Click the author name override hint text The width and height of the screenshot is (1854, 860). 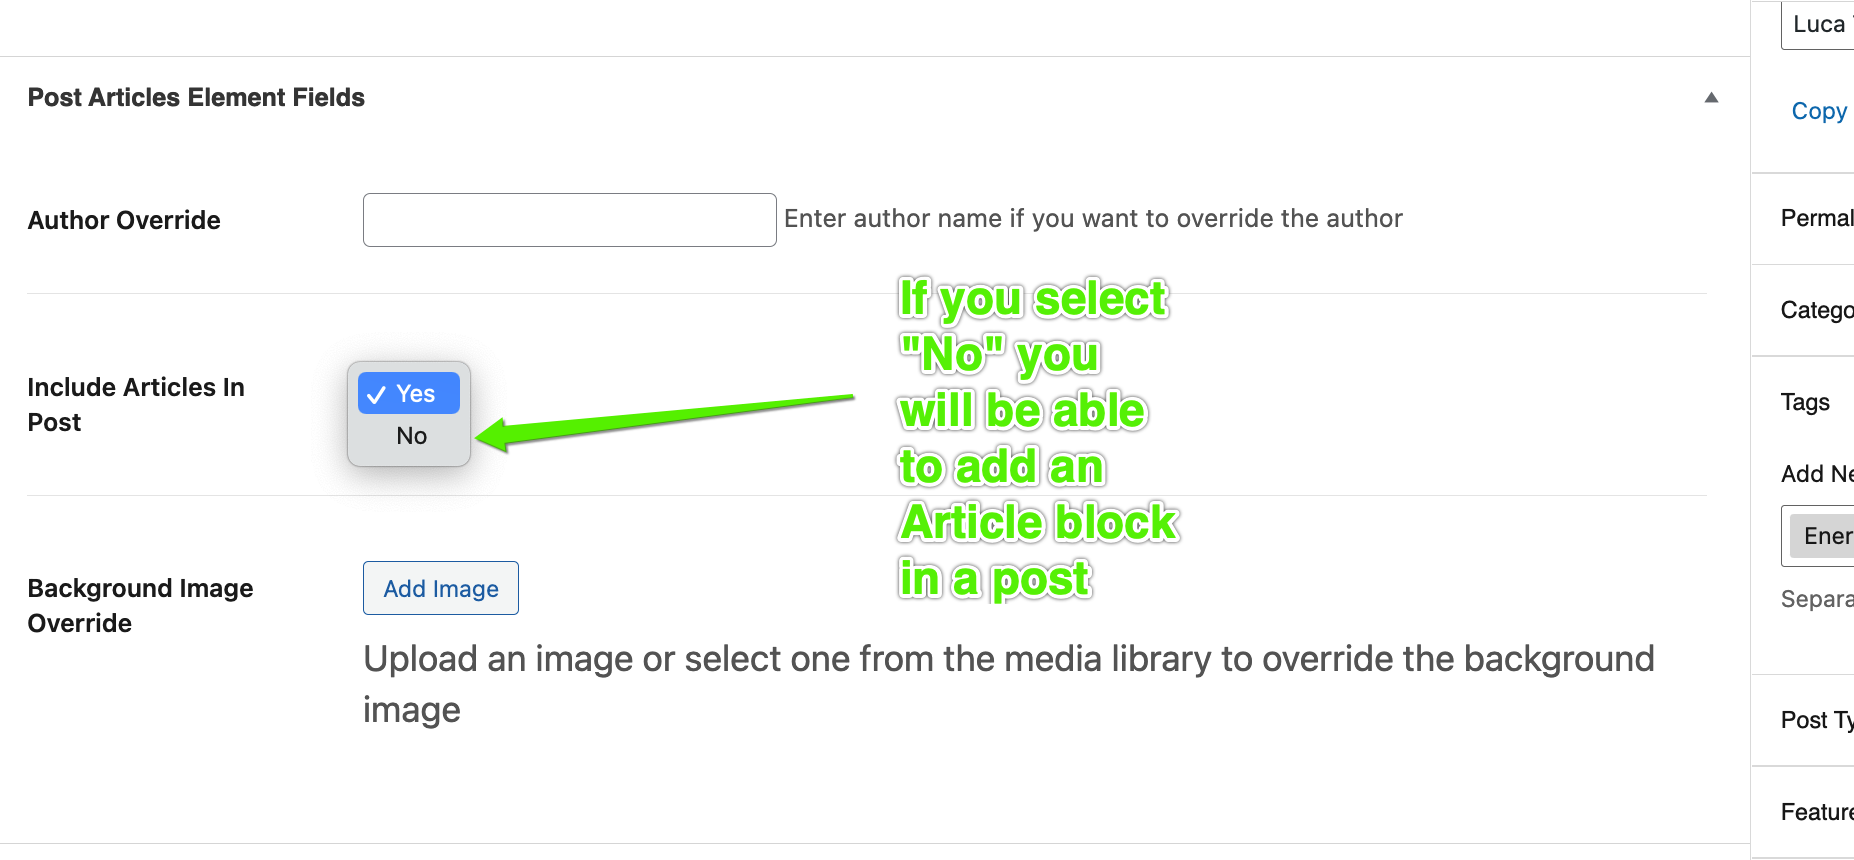point(1093,219)
